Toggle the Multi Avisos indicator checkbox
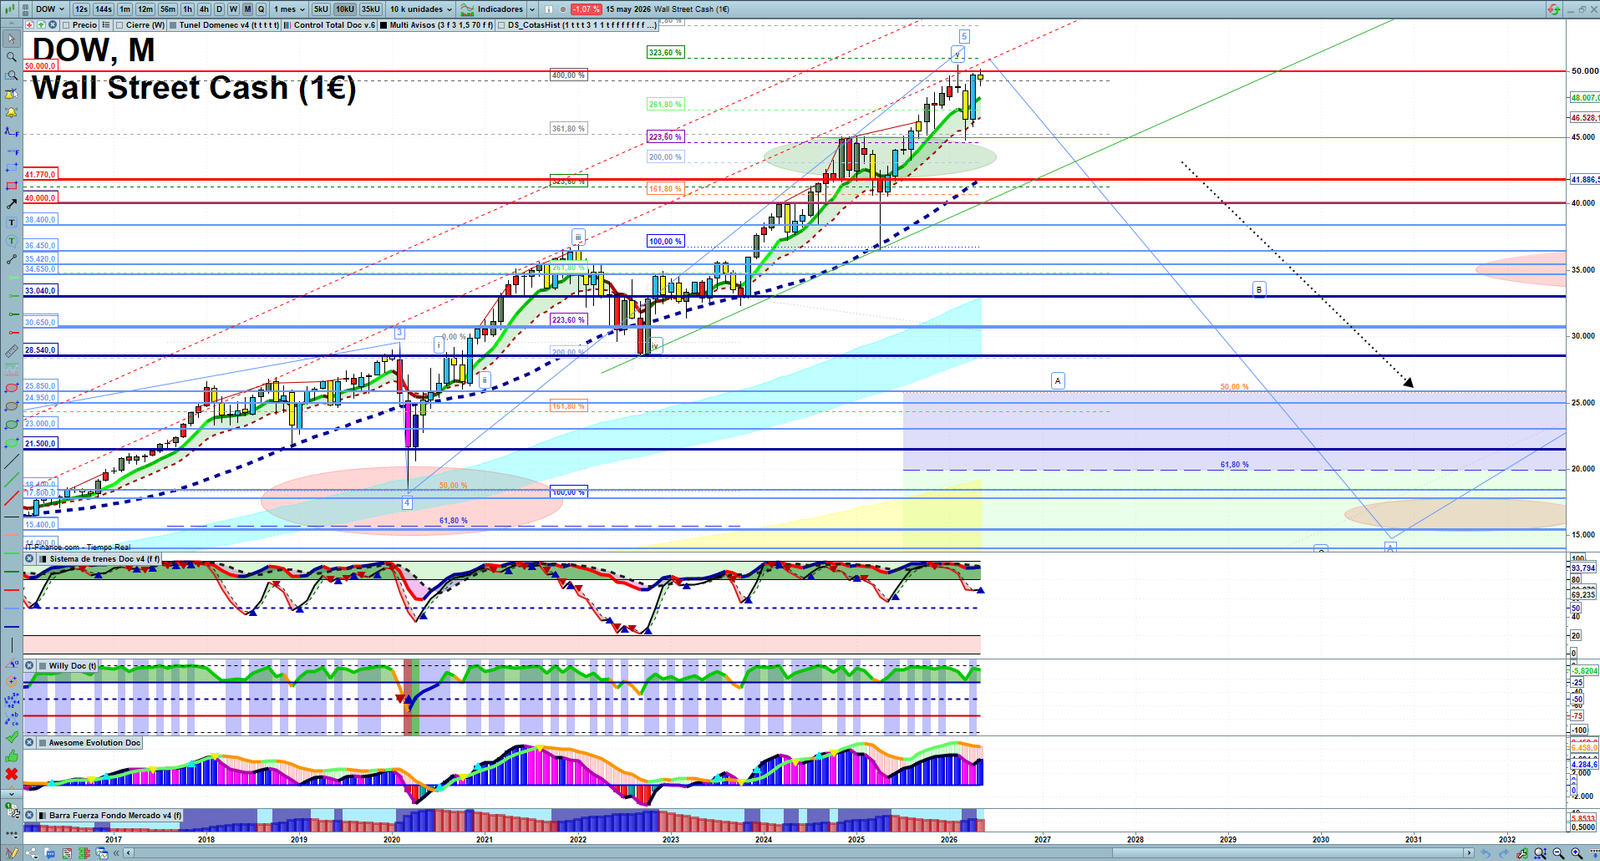The height and width of the screenshot is (861, 1600). point(384,25)
